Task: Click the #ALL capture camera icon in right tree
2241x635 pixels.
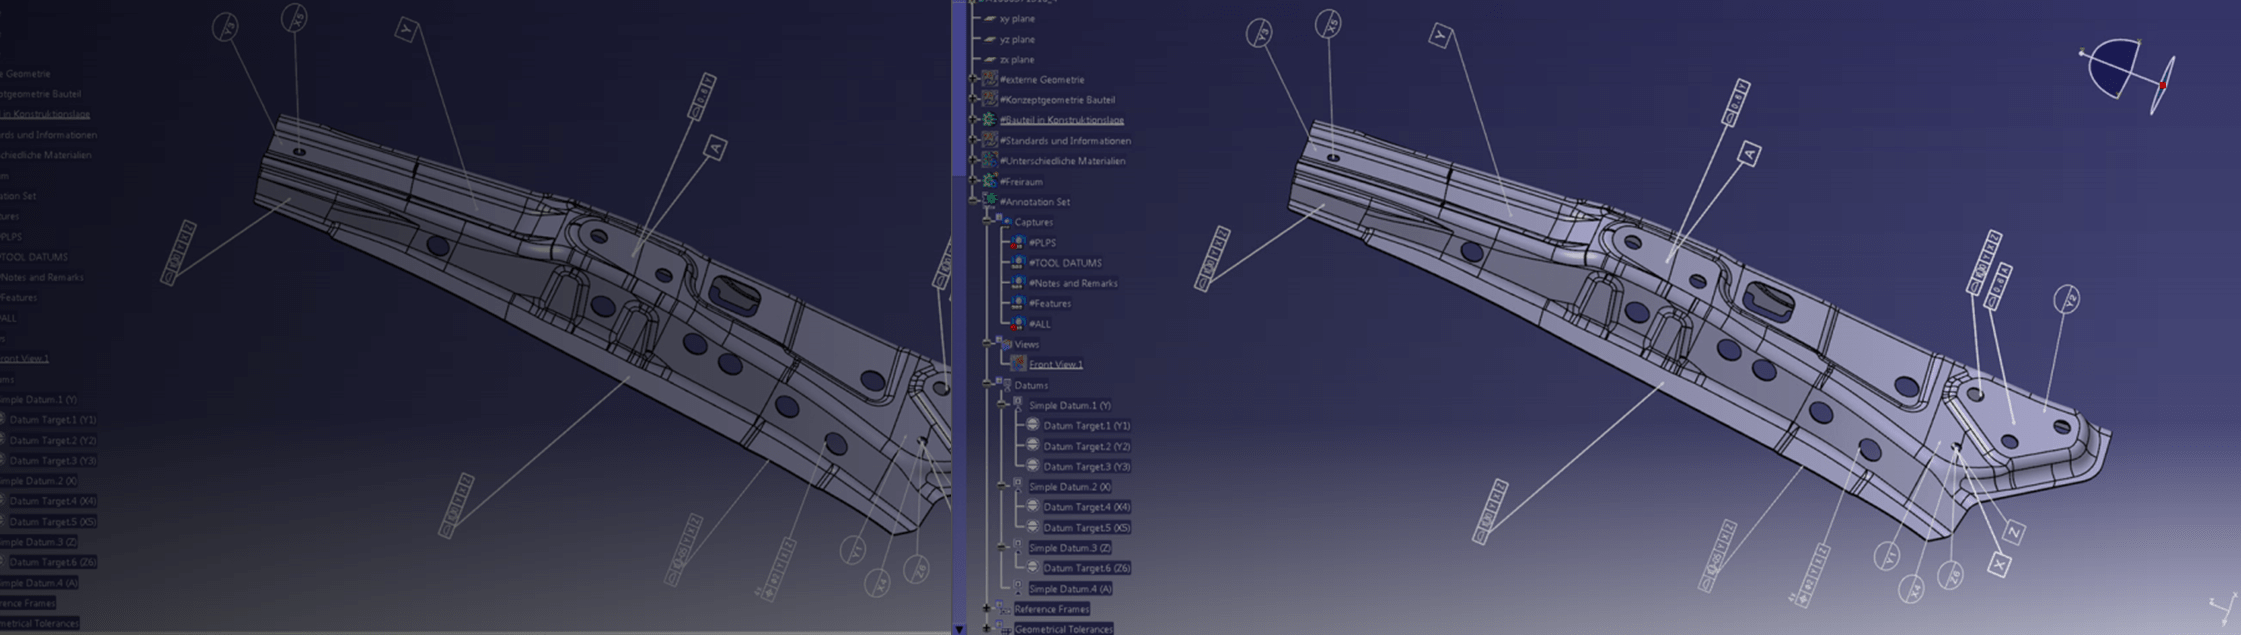Action: click(1018, 323)
